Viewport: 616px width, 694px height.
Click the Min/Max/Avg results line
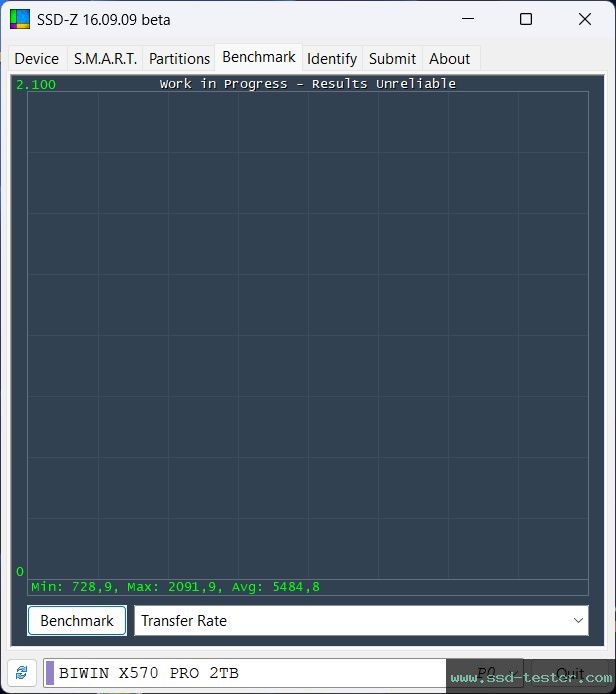click(x=175, y=587)
